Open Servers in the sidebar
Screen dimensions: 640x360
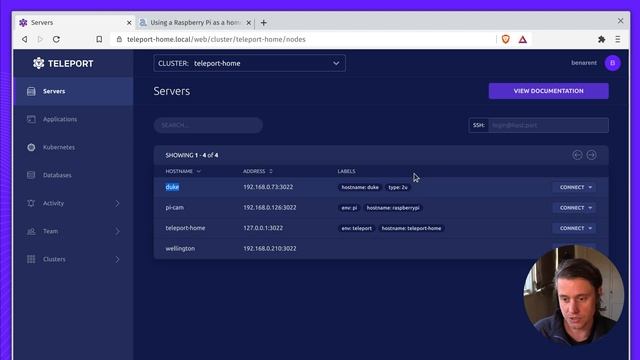coord(73,91)
